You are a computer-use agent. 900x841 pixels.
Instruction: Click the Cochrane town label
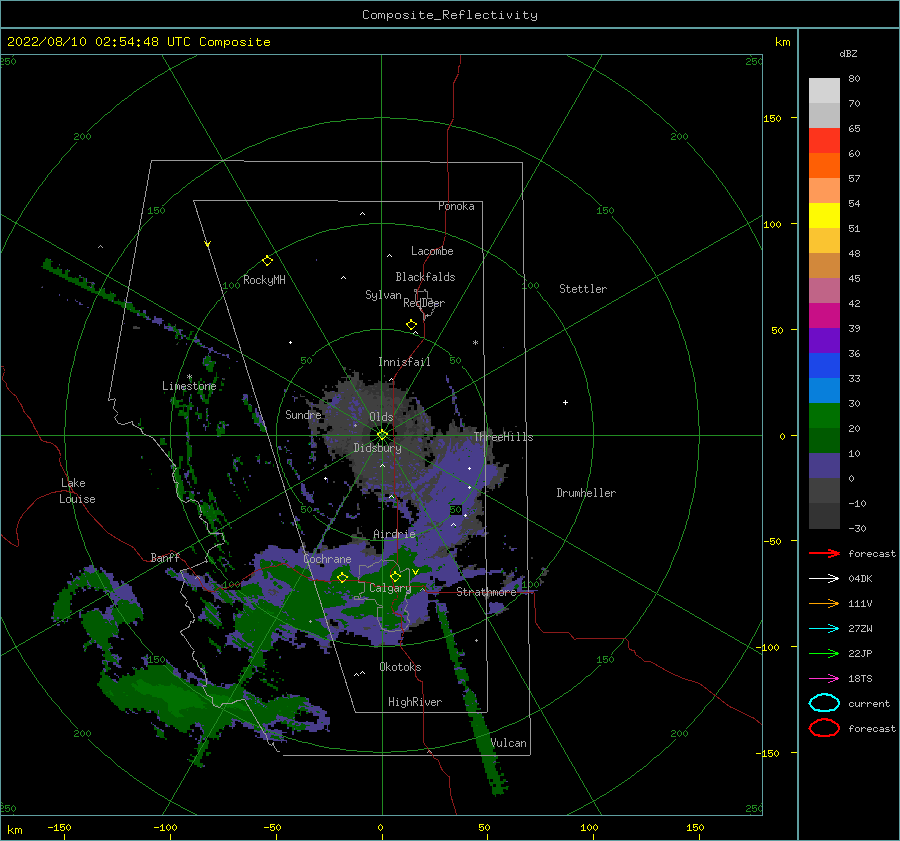(327, 559)
